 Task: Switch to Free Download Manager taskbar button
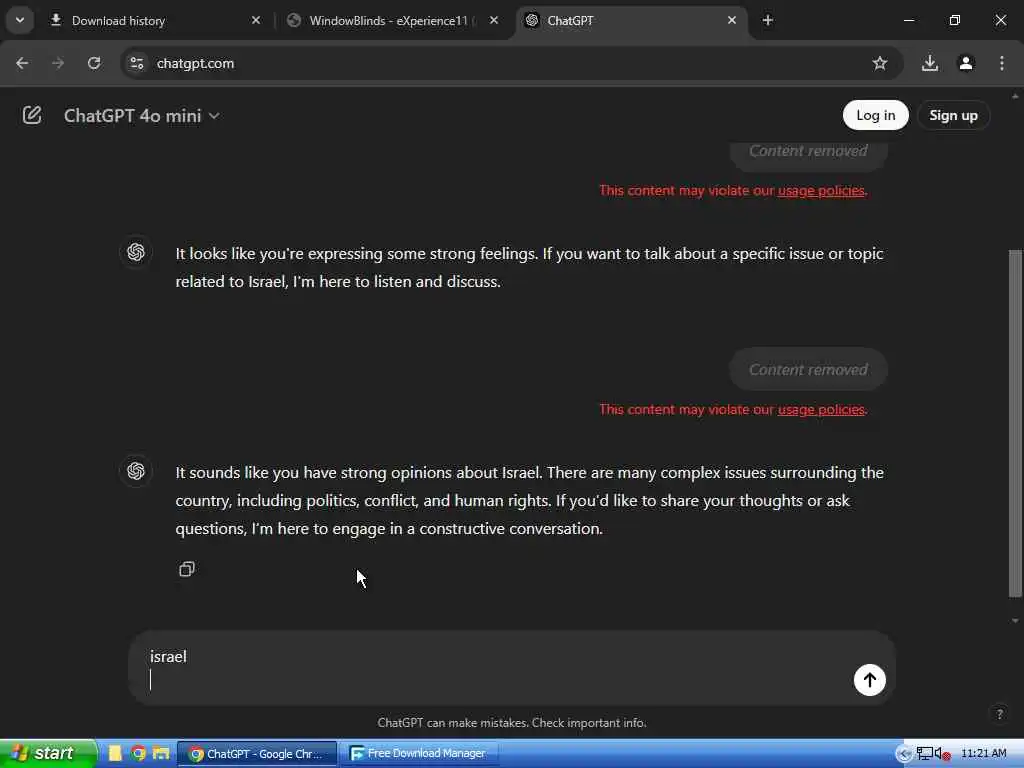point(419,754)
